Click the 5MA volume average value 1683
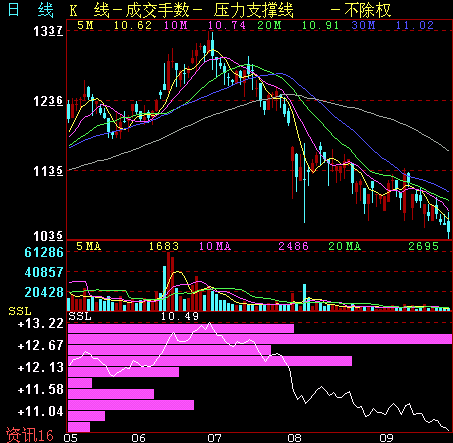453x443 pixels. tap(164, 246)
